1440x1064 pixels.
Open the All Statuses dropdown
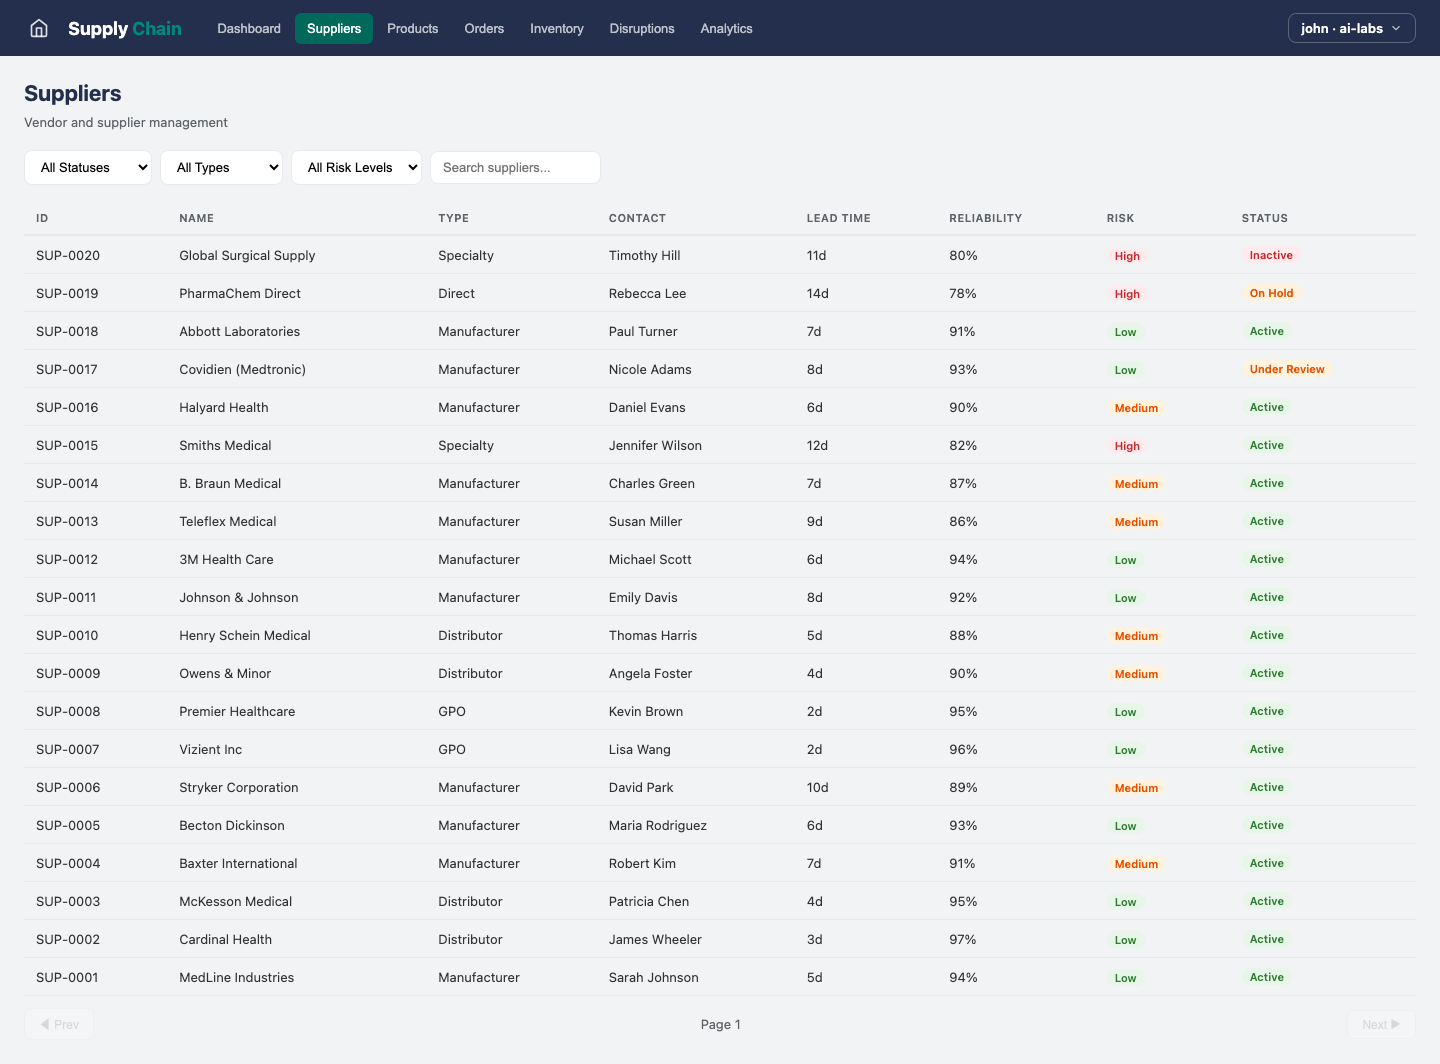[88, 167]
